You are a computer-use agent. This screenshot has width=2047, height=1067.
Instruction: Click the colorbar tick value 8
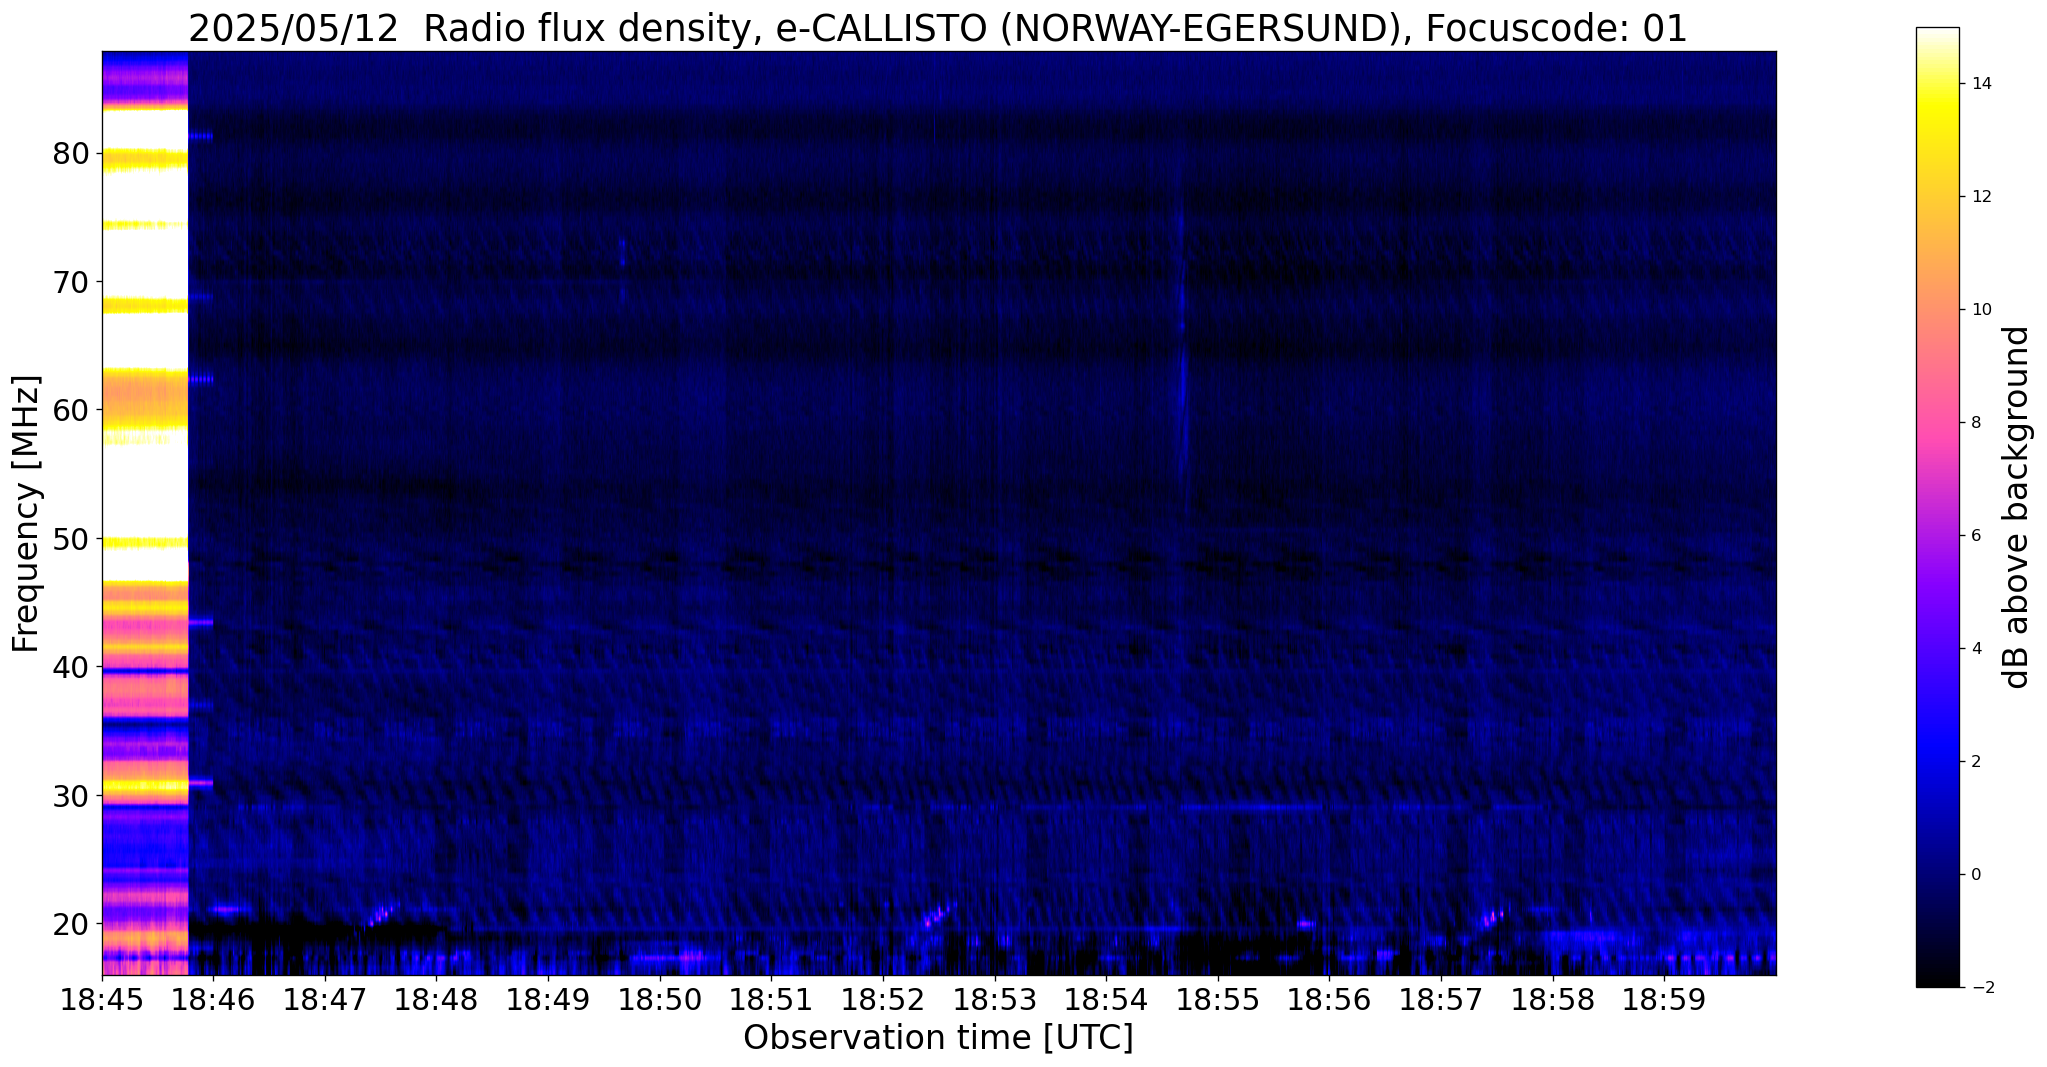pos(1976,423)
